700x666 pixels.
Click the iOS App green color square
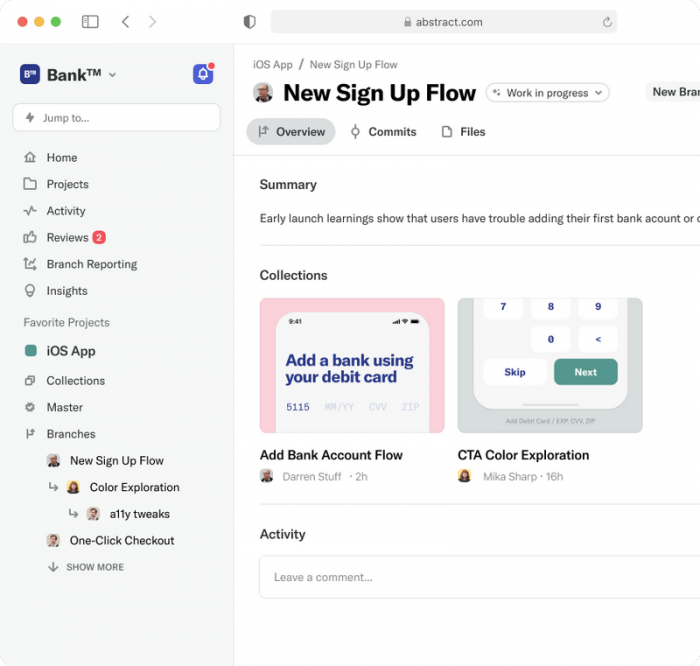(30, 350)
